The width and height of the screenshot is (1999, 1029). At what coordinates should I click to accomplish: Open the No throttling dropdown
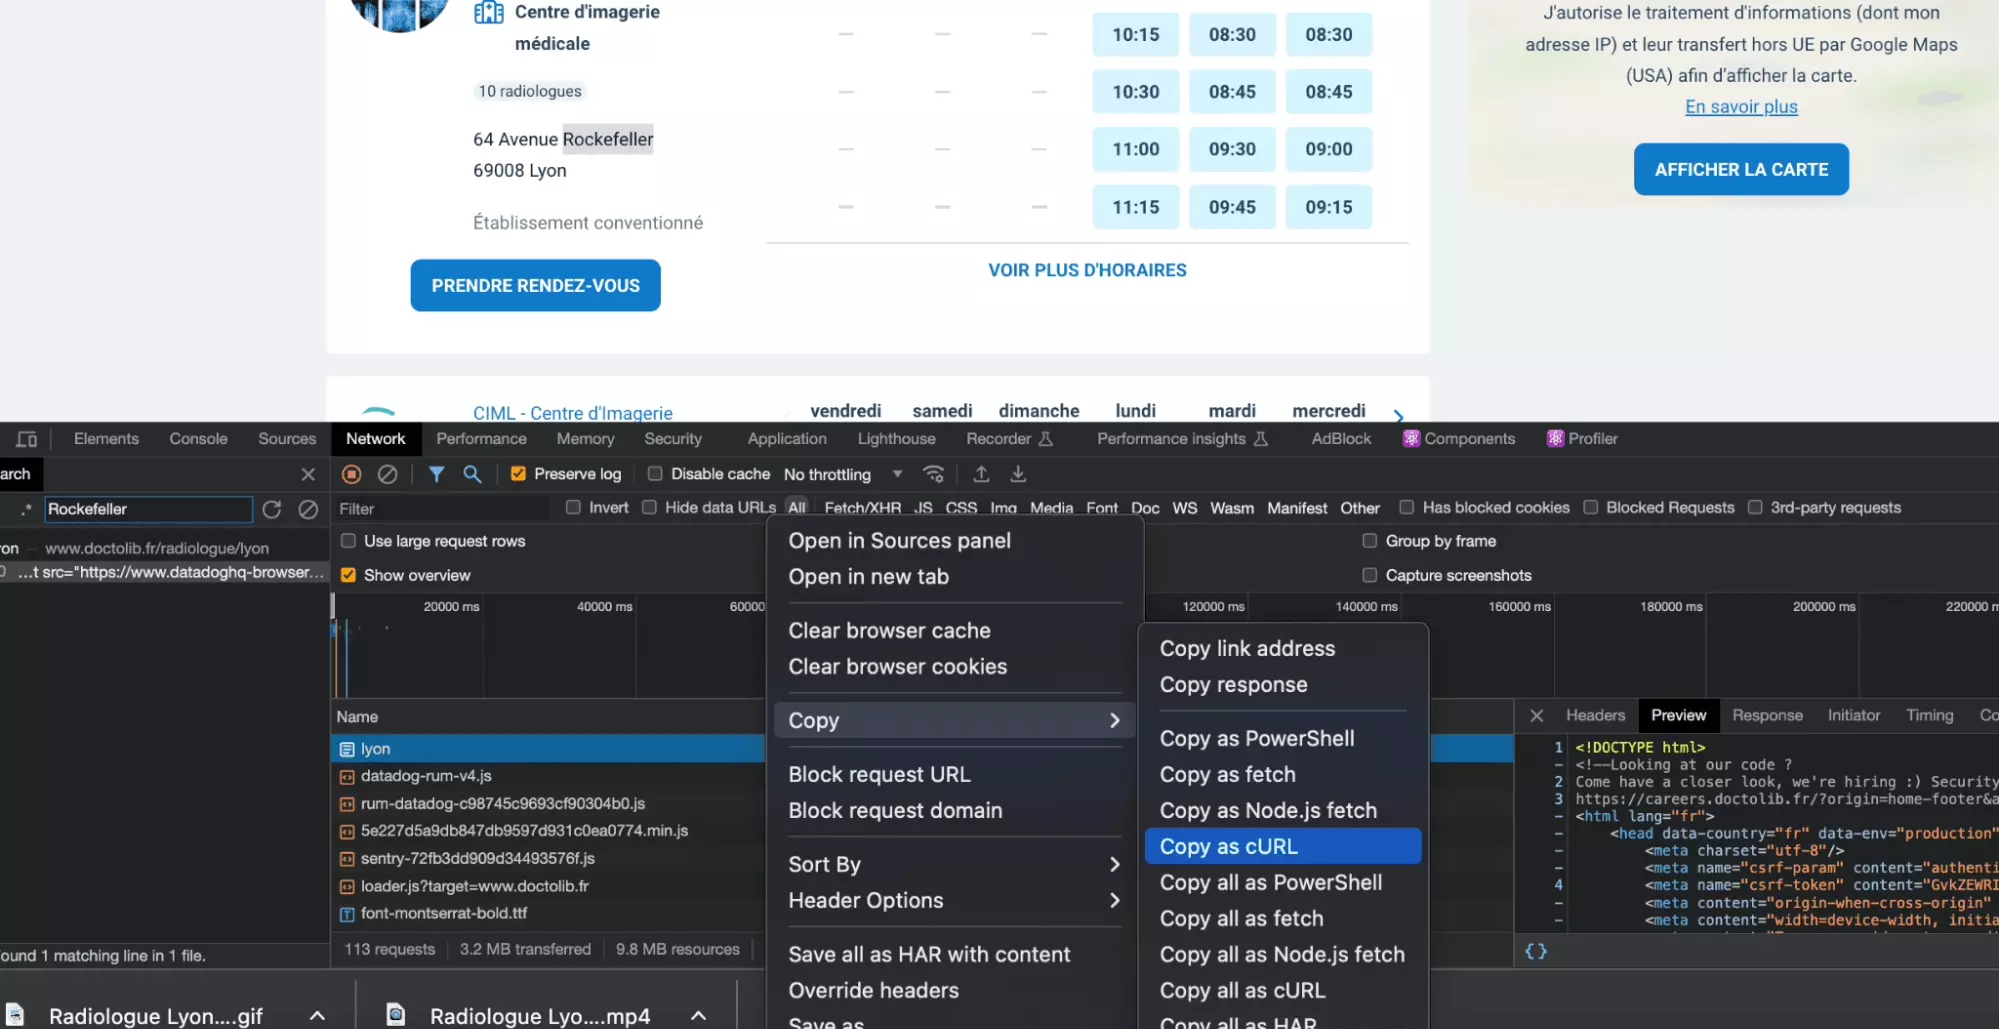coord(842,474)
